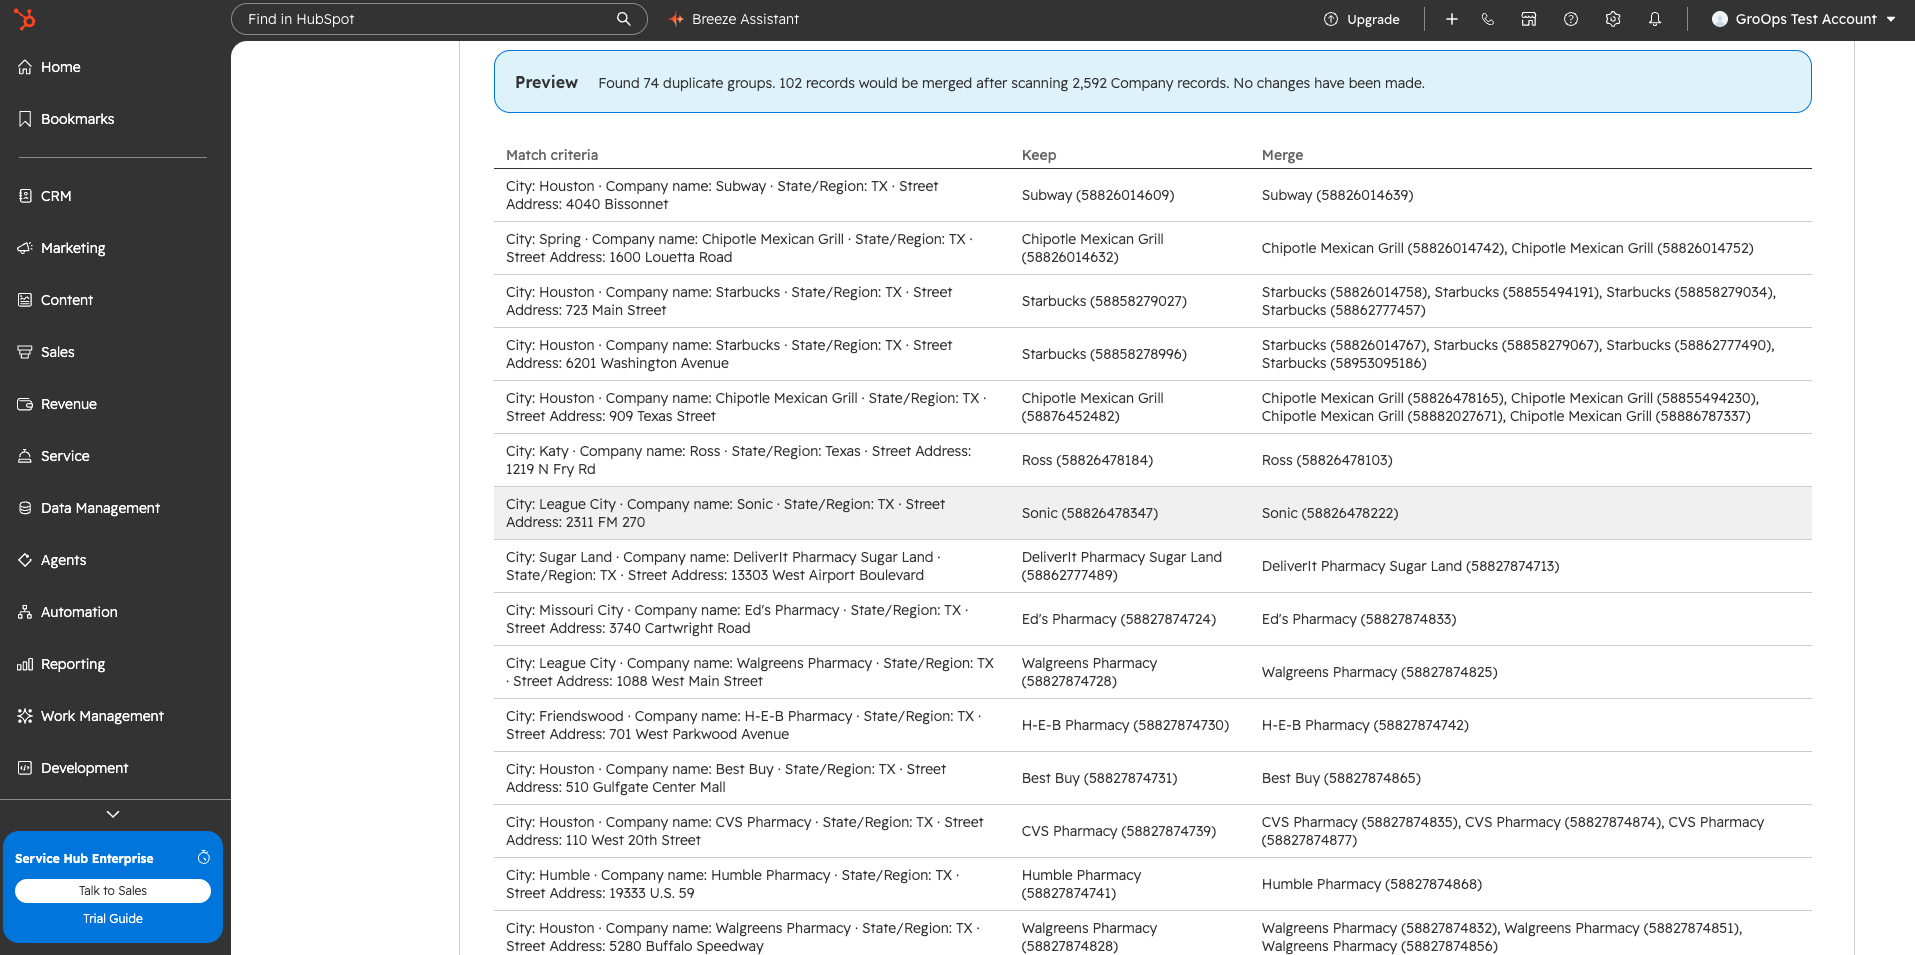Click the Data Management sidebar icon
This screenshot has width=1915, height=955.
pos(25,508)
